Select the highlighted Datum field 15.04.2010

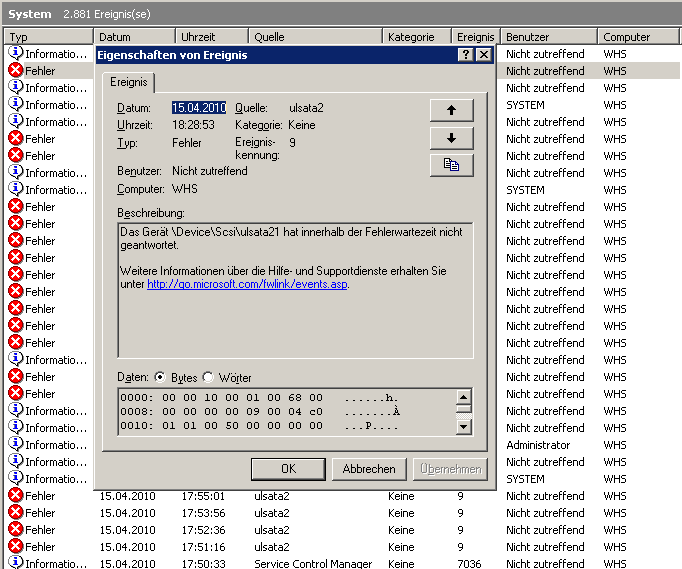pos(199,107)
